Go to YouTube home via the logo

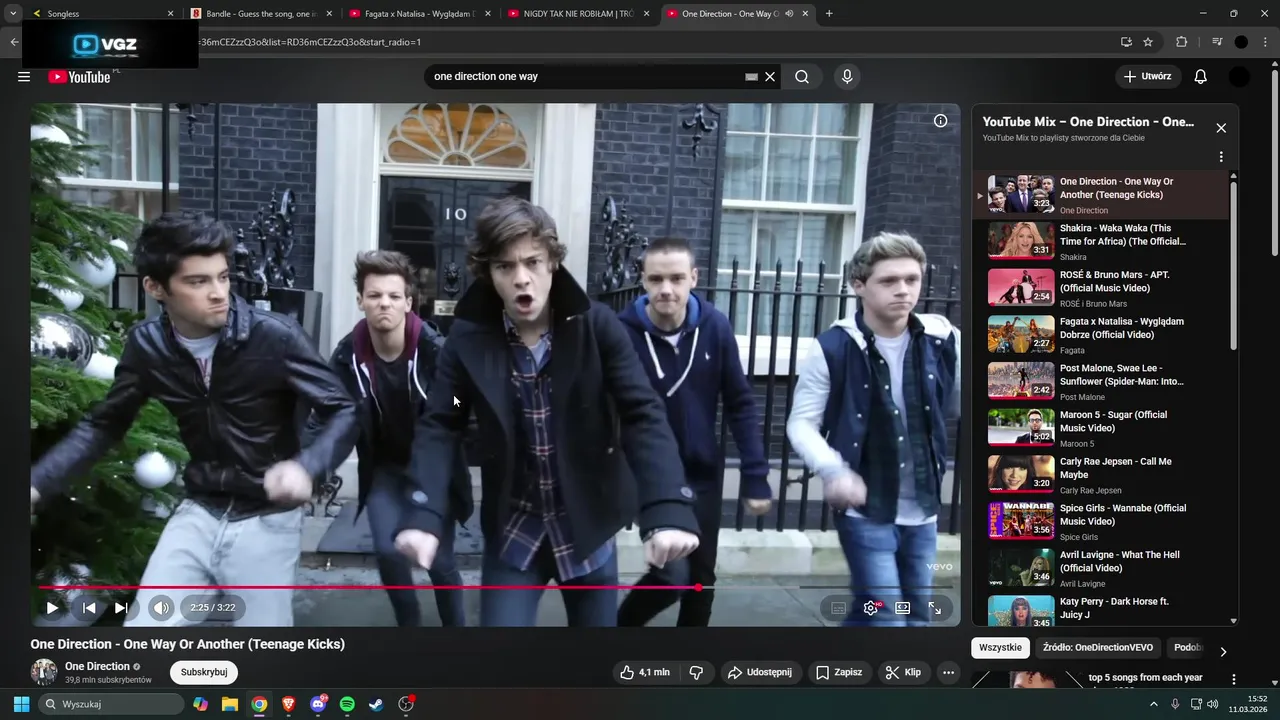point(79,77)
